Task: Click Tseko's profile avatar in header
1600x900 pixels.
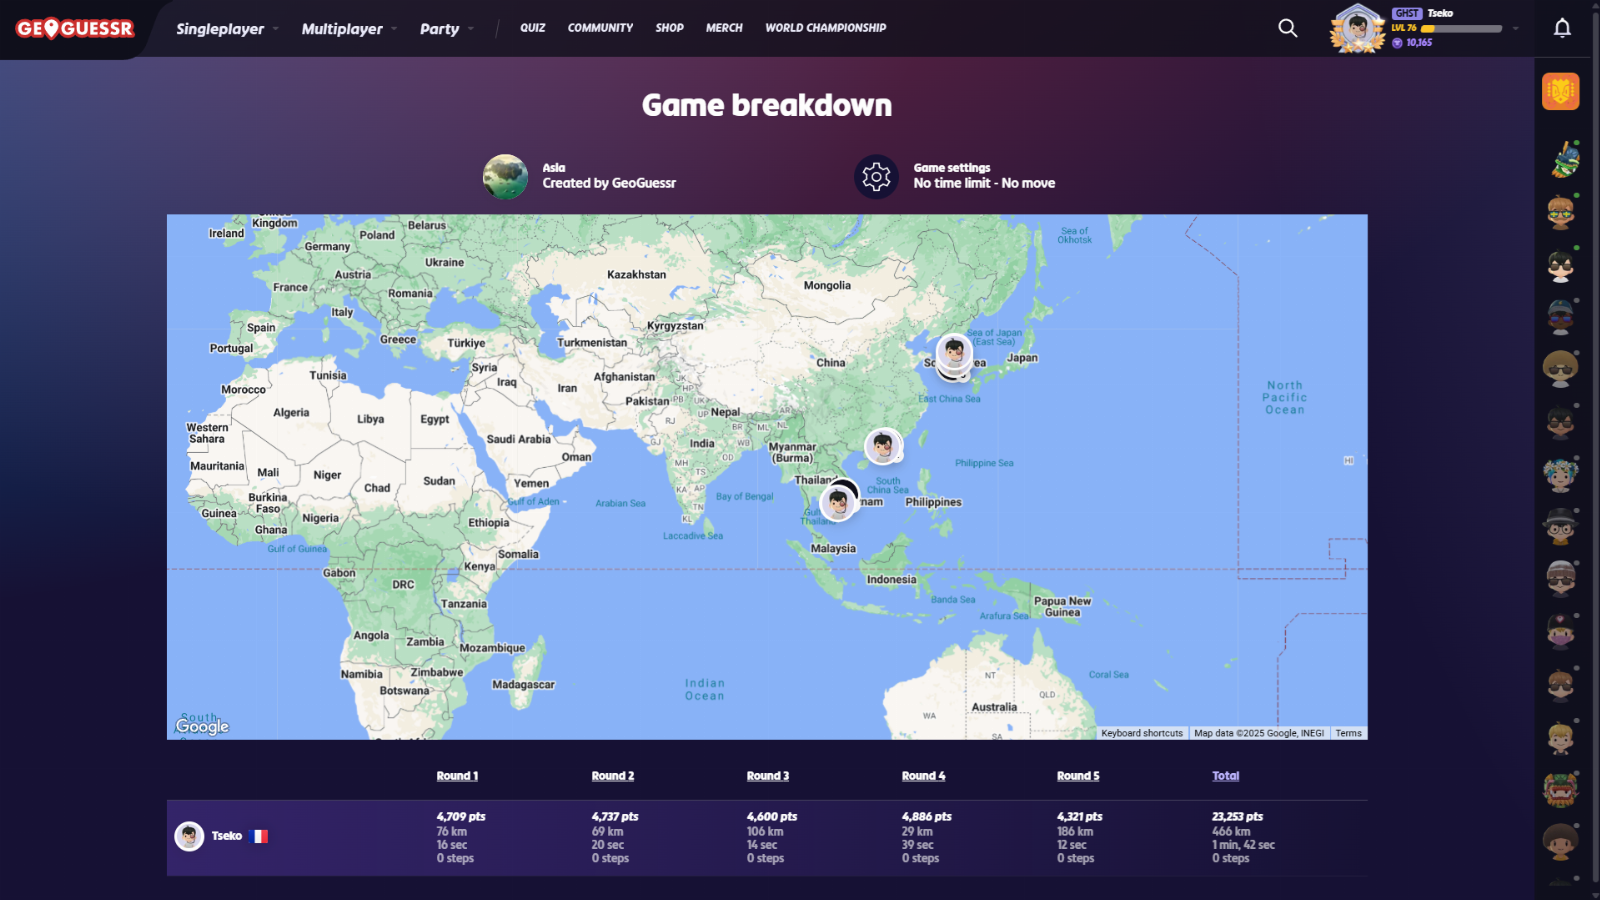Action: tap(1357, 28)
